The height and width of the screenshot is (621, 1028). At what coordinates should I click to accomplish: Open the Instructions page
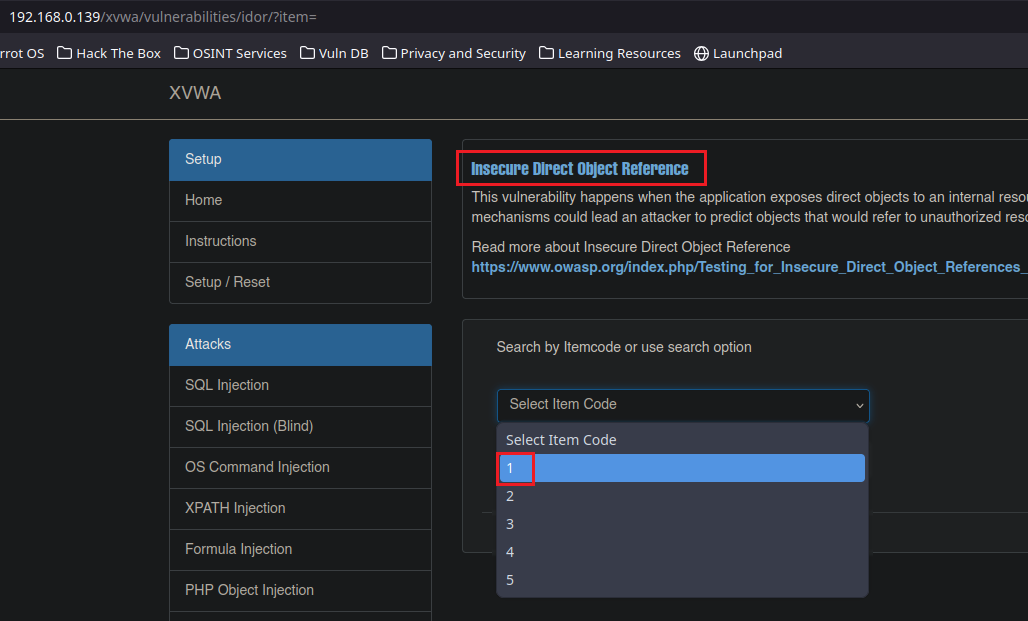click(x=221, y=241)
